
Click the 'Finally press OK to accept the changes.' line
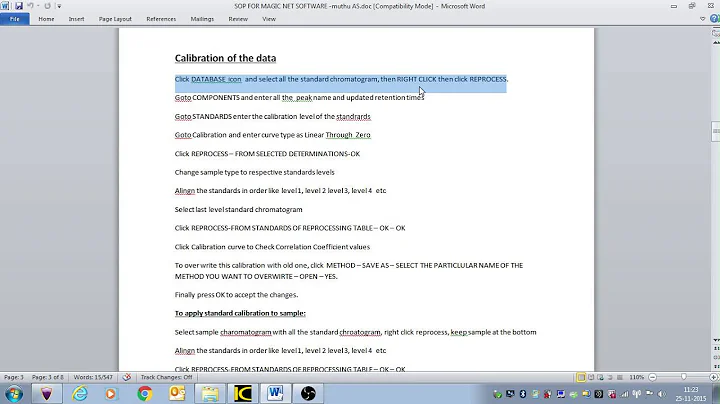pos(236,295)
